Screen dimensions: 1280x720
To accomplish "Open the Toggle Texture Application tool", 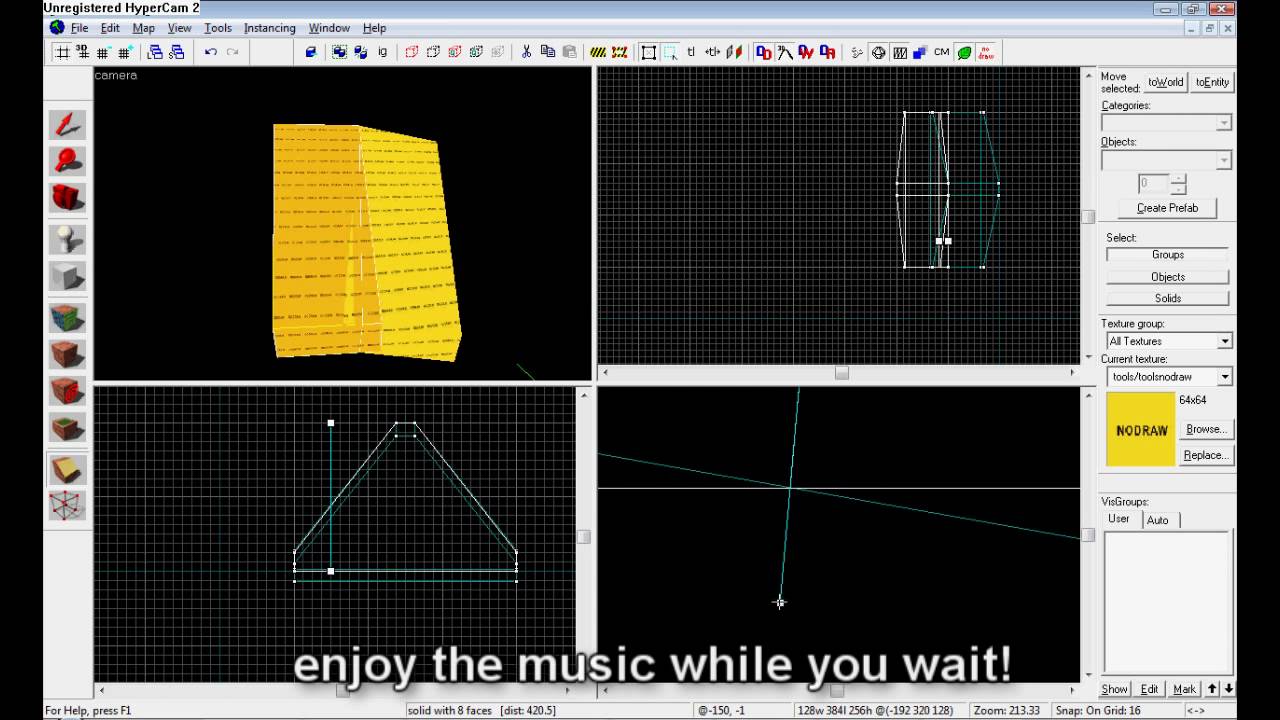I will (67, 319).
